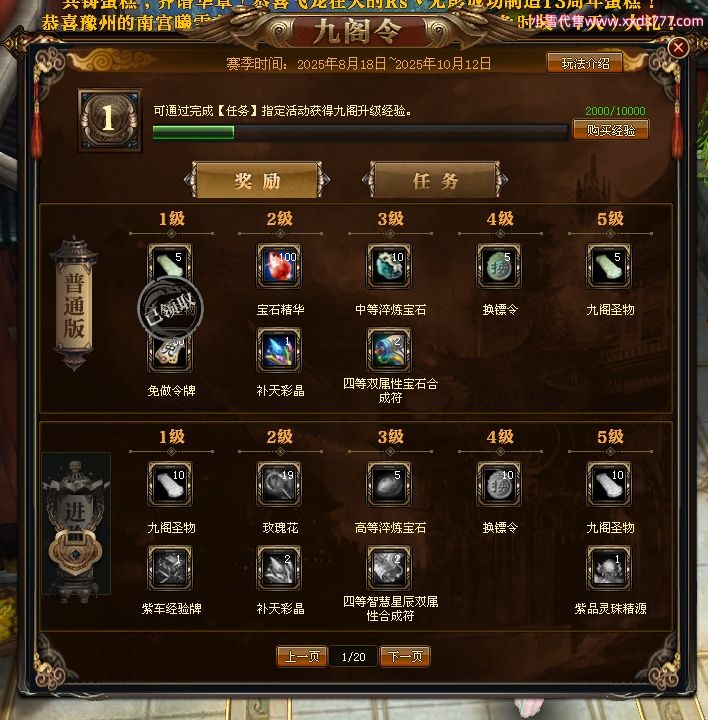Click the 购买经验 button
Viewport: 708px width, 720px height.
click(x=611, y=130)
